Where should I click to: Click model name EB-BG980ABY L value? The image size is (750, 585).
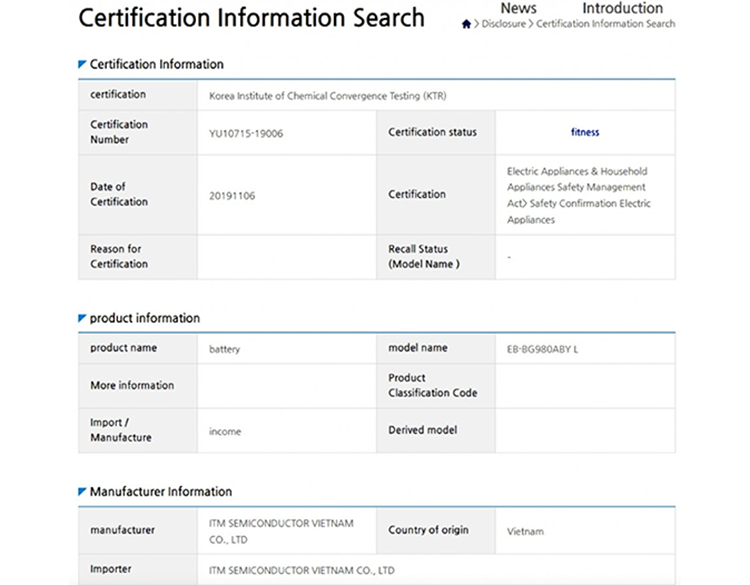(x=542, y=350)
